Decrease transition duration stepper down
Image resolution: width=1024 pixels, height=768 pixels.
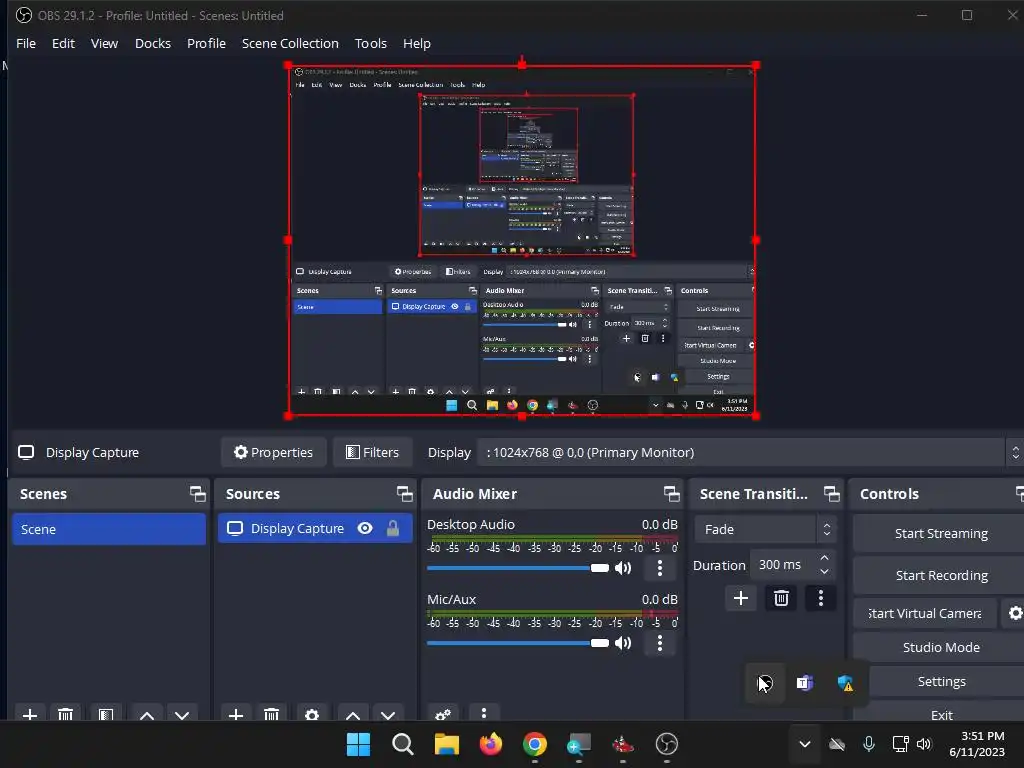click(824, 572)
